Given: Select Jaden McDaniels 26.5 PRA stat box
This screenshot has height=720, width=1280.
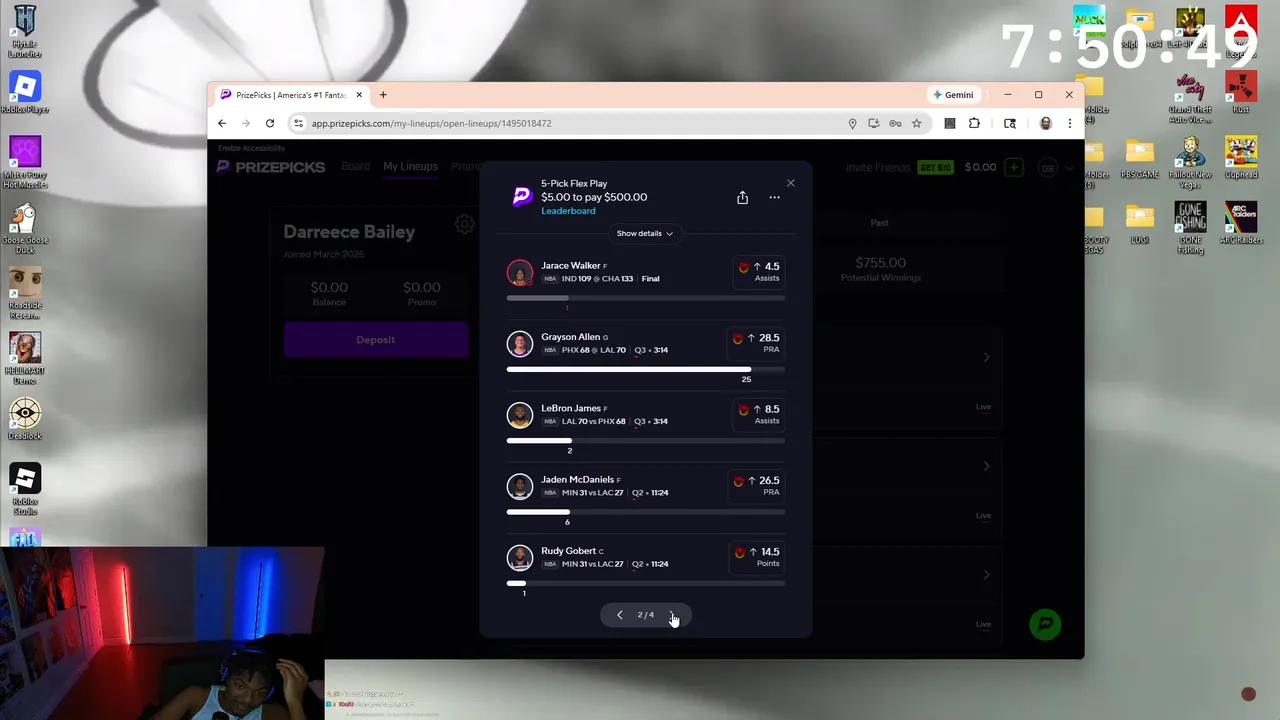Looking at the screenshot, I should [756, 485].
